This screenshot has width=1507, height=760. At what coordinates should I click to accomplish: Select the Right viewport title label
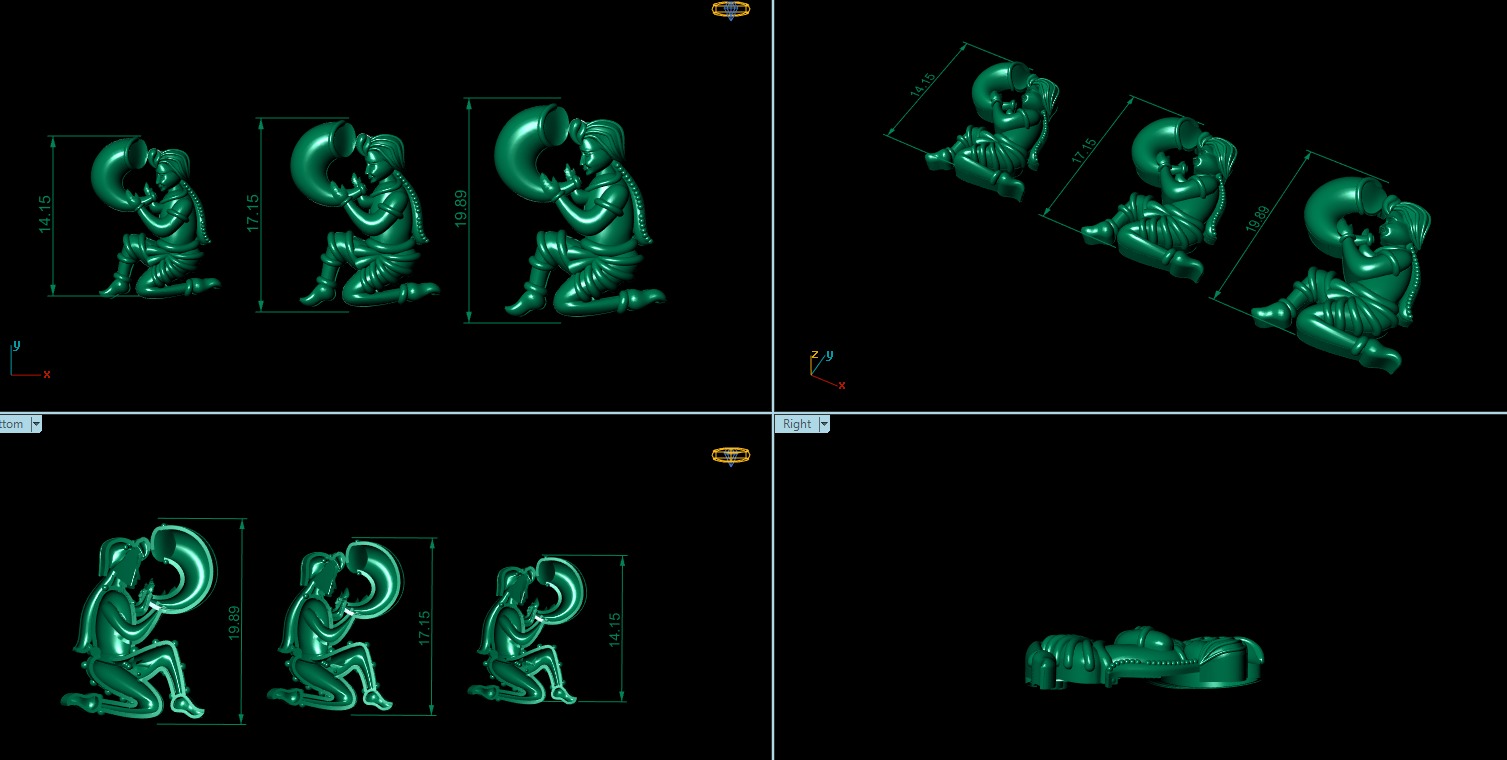[797, 424]
